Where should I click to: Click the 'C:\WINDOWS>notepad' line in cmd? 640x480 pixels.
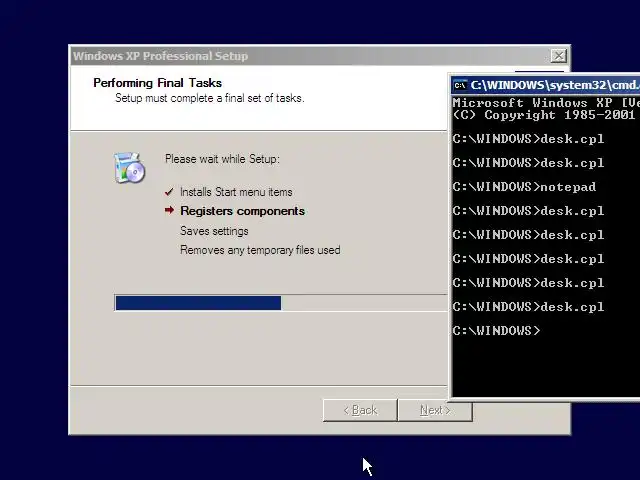[524, 187]
